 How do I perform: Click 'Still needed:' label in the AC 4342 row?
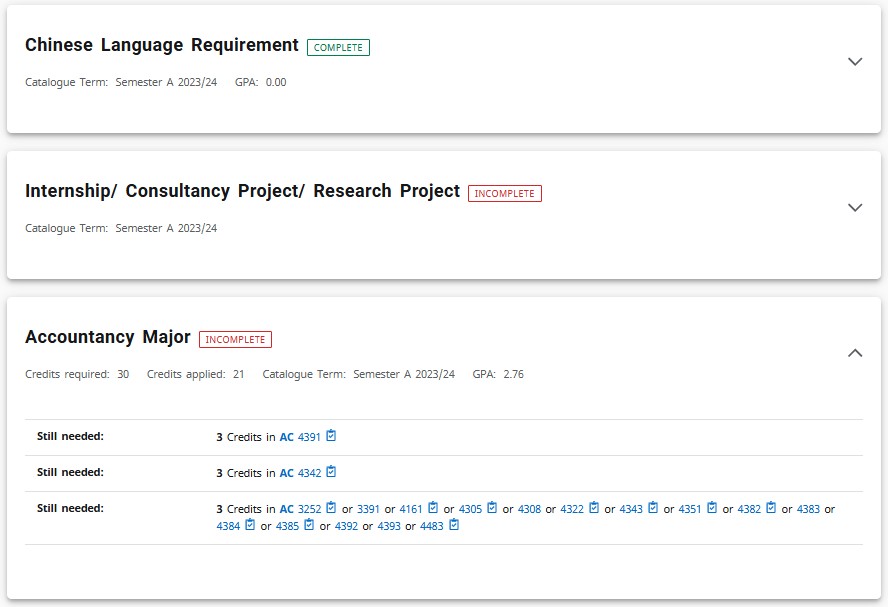point(70,472)
